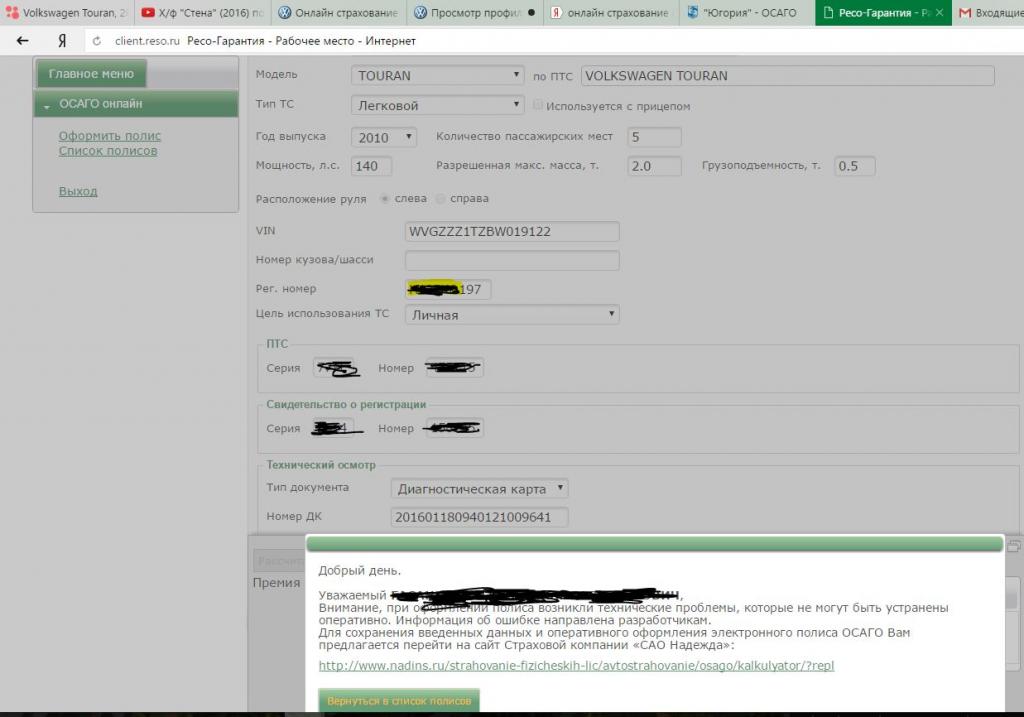The image size is (1024, 717).
Task: Click the Номер ДК field
Action: (x=479, y=517)
